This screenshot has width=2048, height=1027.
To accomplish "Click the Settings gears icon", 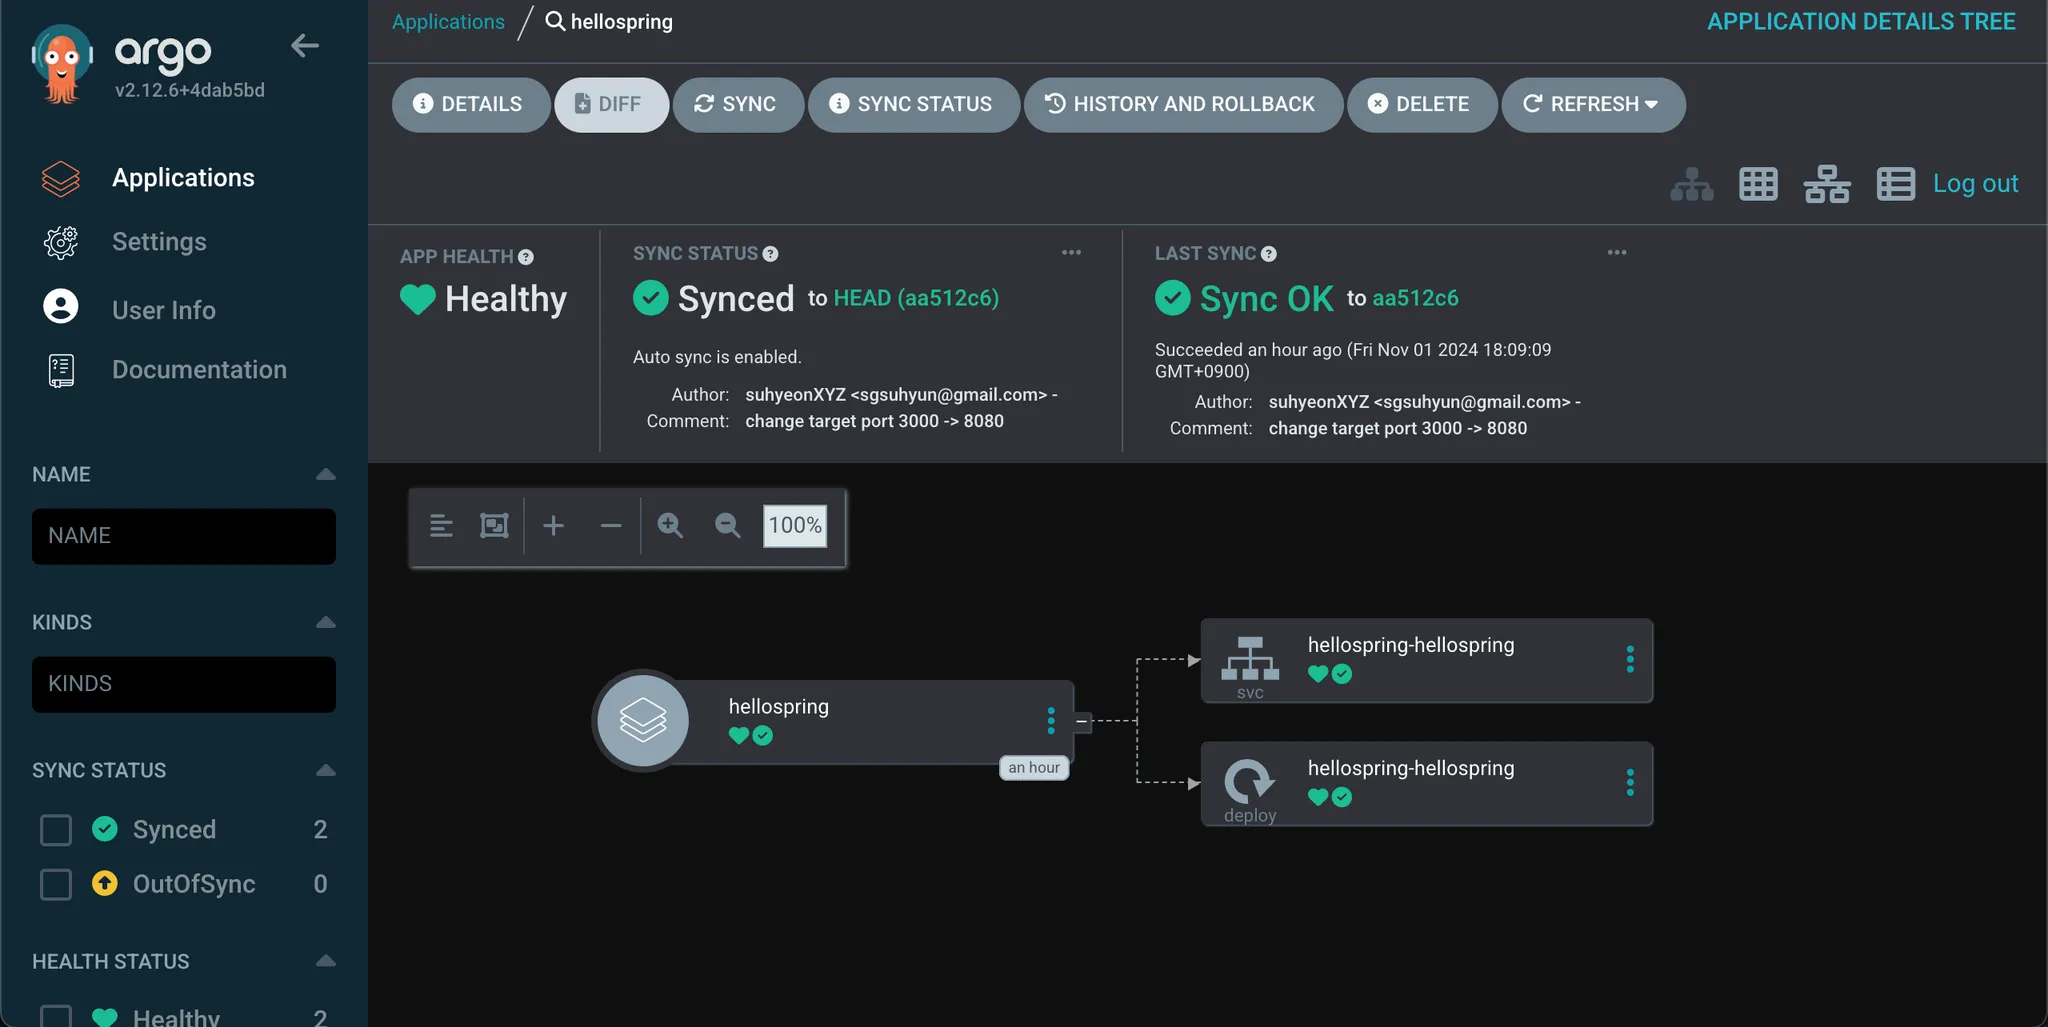I will point(61,242).
